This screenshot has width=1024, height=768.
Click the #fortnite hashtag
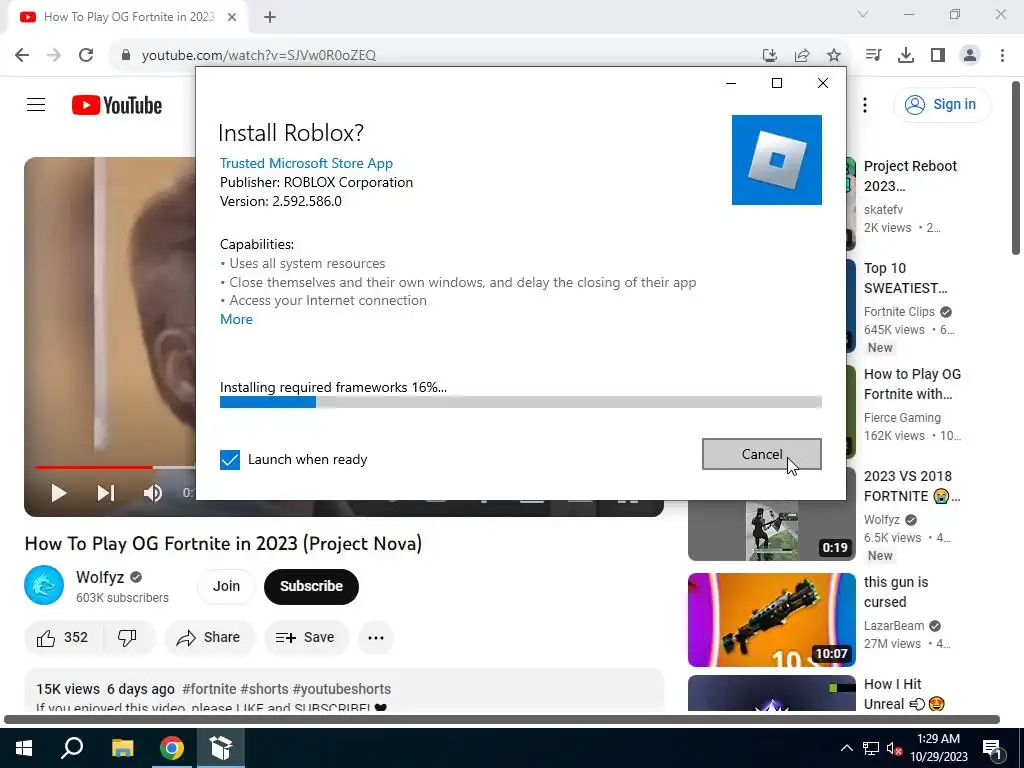pyautogui.click(x=209, y=689)
